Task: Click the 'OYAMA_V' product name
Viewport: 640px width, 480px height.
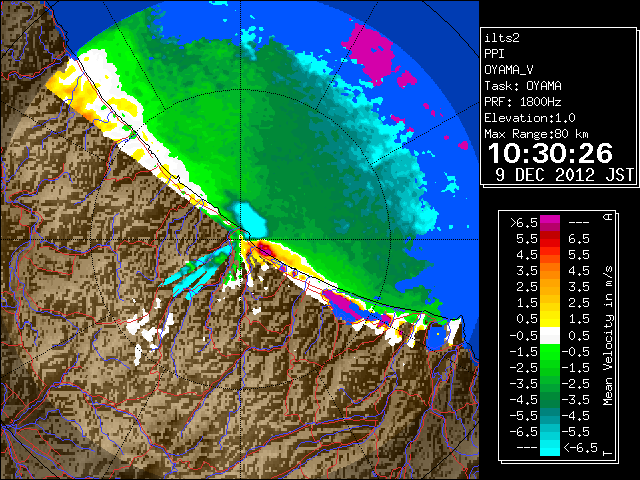Action: point(509,70)
